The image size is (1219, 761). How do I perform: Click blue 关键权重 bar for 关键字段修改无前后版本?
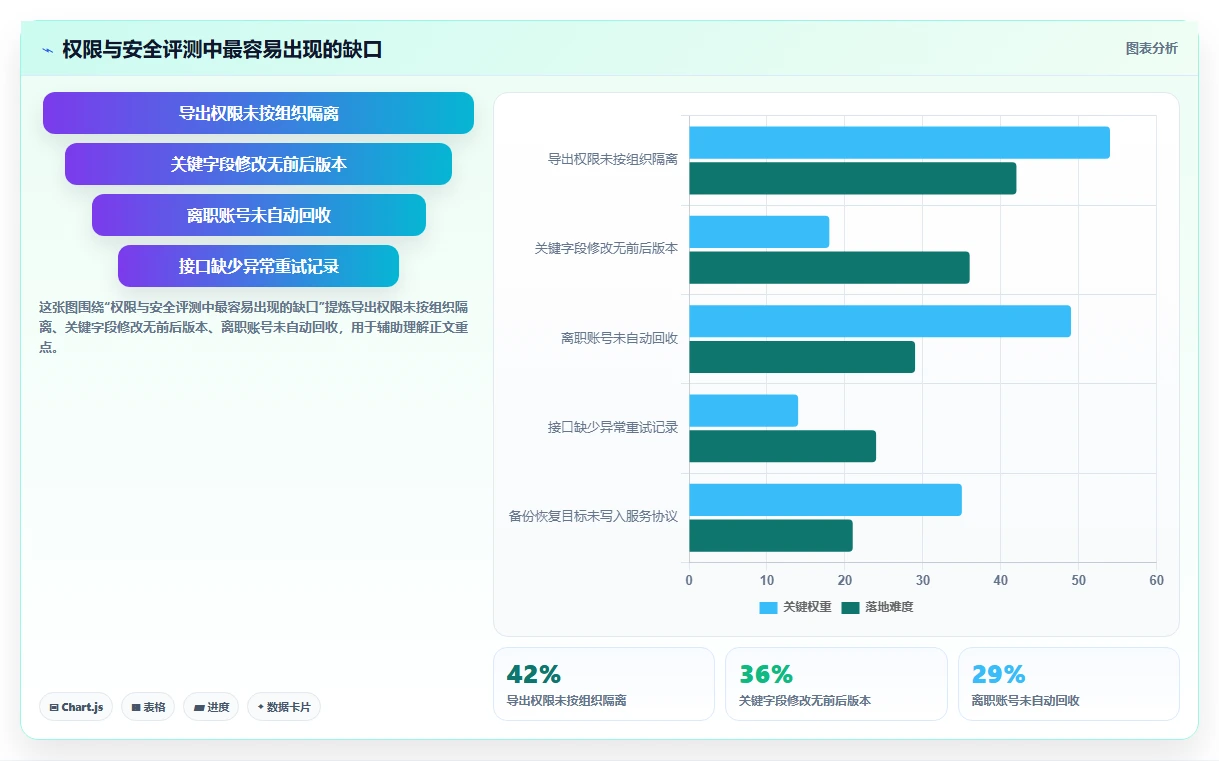click(x=759, y=232)
